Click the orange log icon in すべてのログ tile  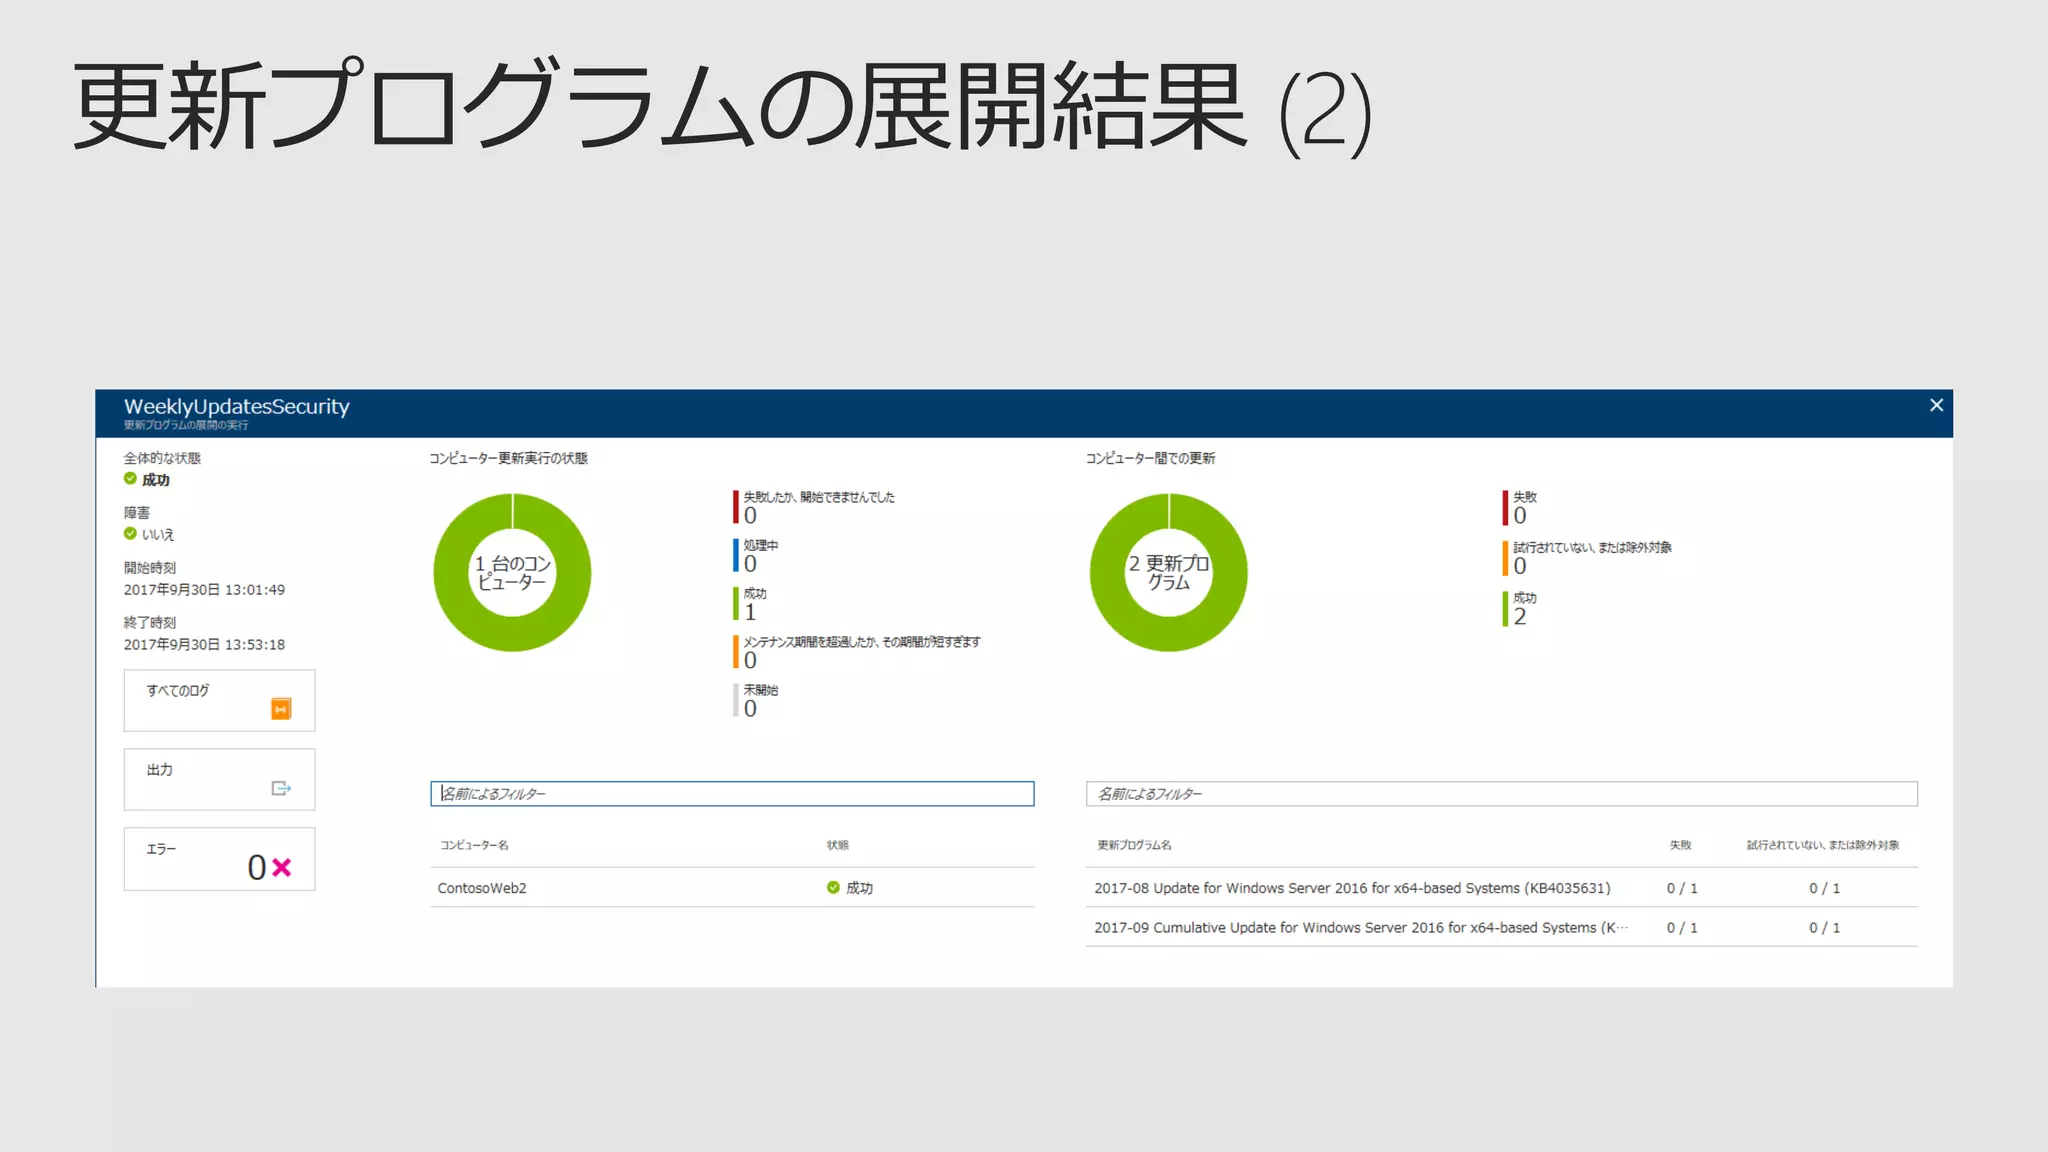(281, 709)
